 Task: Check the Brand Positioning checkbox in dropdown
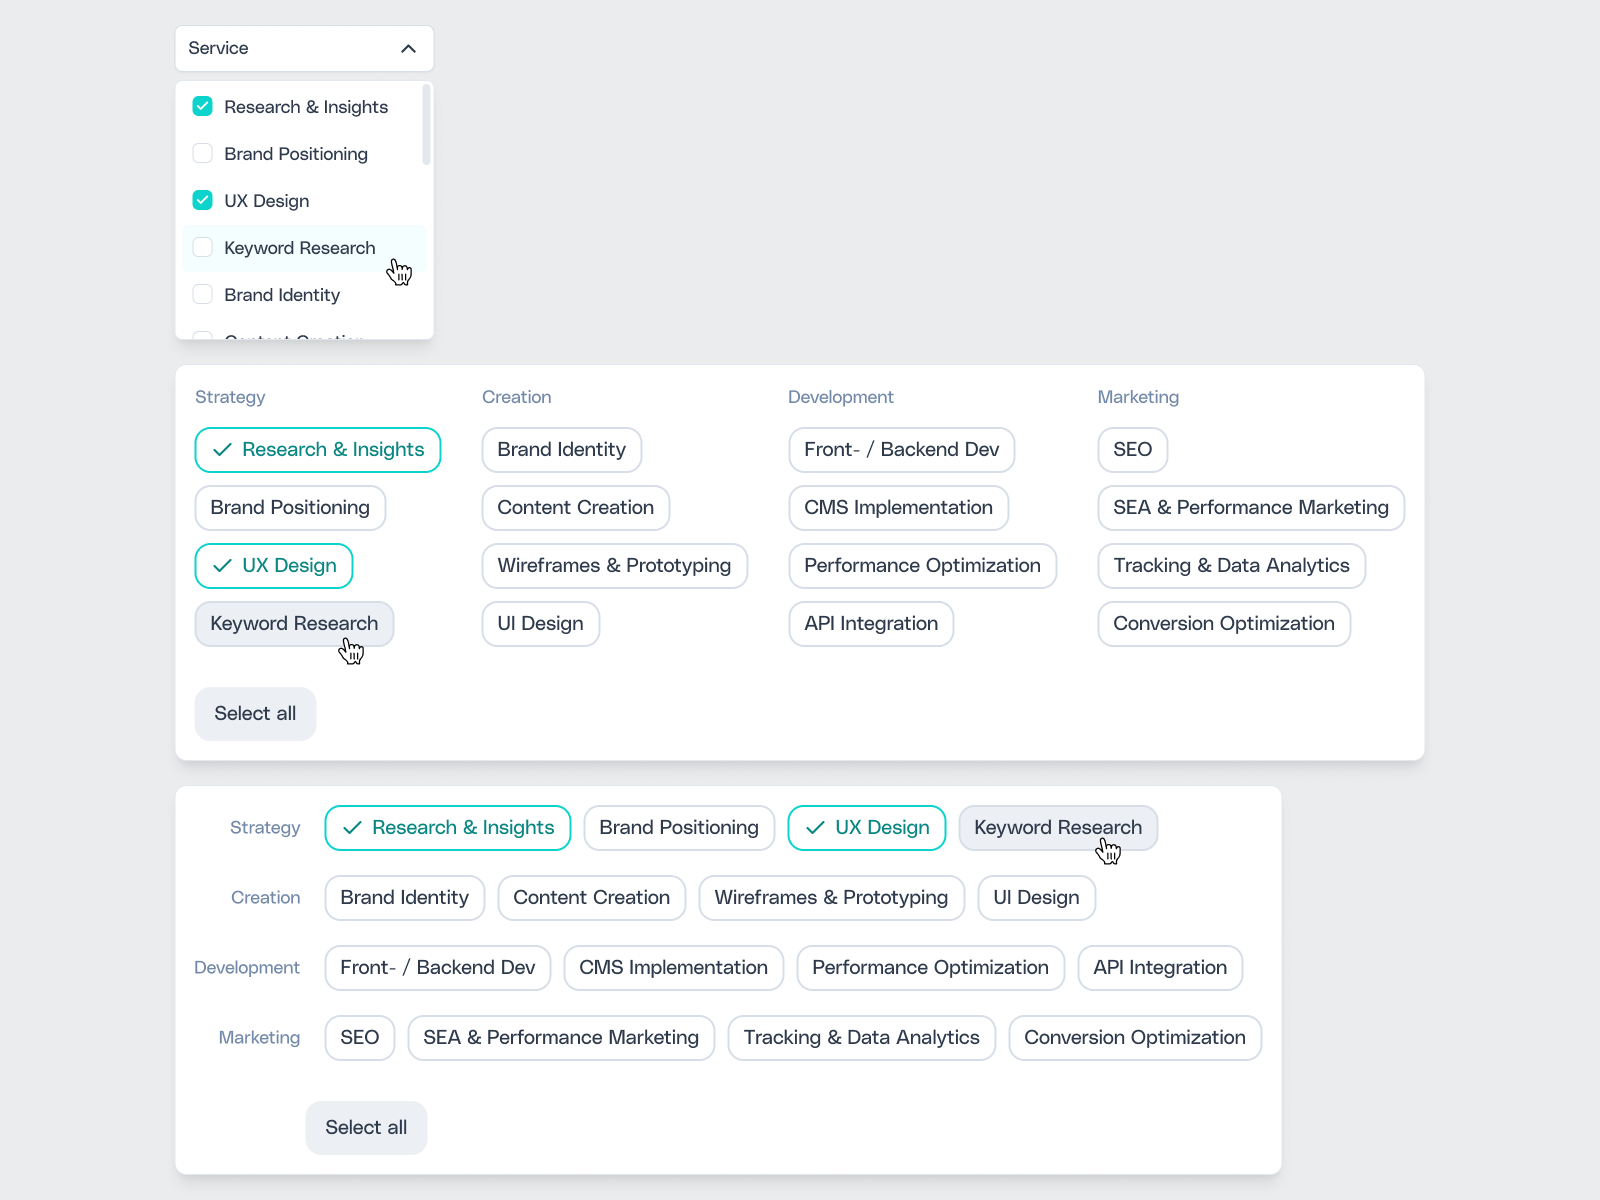click(x=202, y=153)
